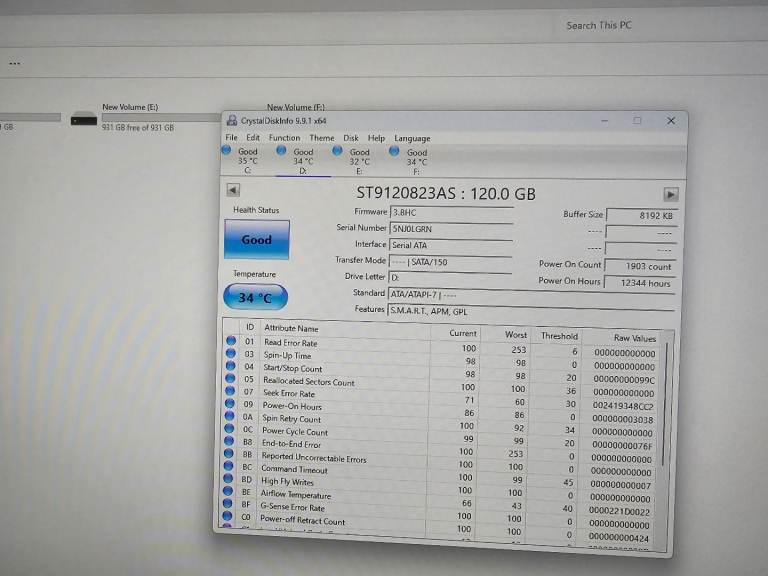Screen dimensions: 768x576
Task: Click the status icon of Read Error Rate
Action: tap(231, 340)
